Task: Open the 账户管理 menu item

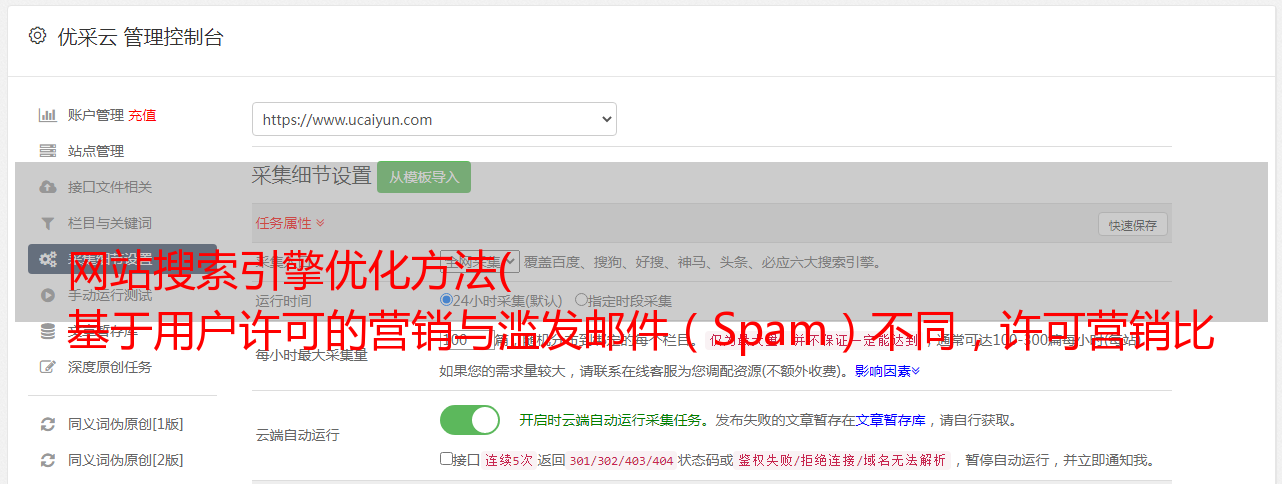Action: (x=96, y=115)
